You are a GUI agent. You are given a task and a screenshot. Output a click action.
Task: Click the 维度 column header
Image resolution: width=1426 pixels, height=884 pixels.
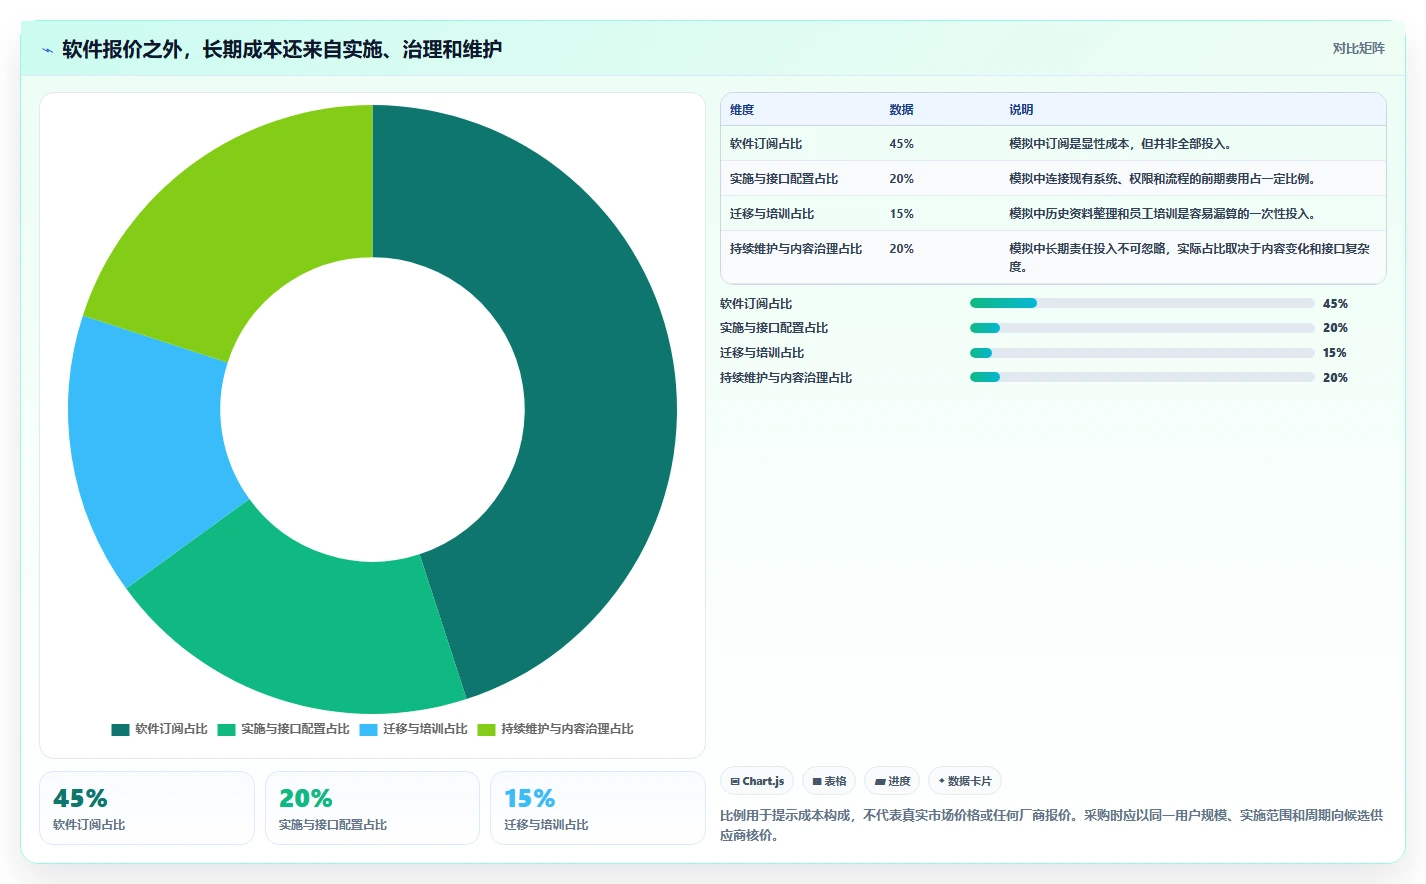(742, 110)
